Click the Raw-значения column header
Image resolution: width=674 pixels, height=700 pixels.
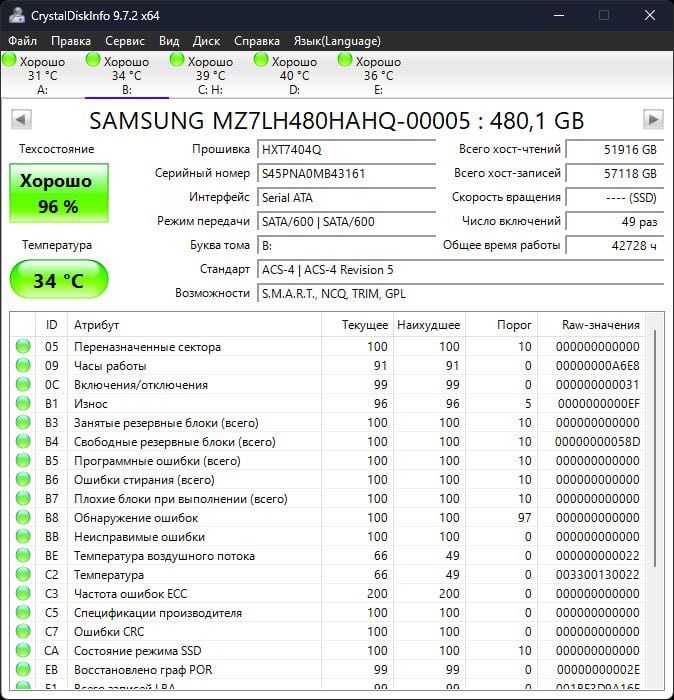(591, 325)
